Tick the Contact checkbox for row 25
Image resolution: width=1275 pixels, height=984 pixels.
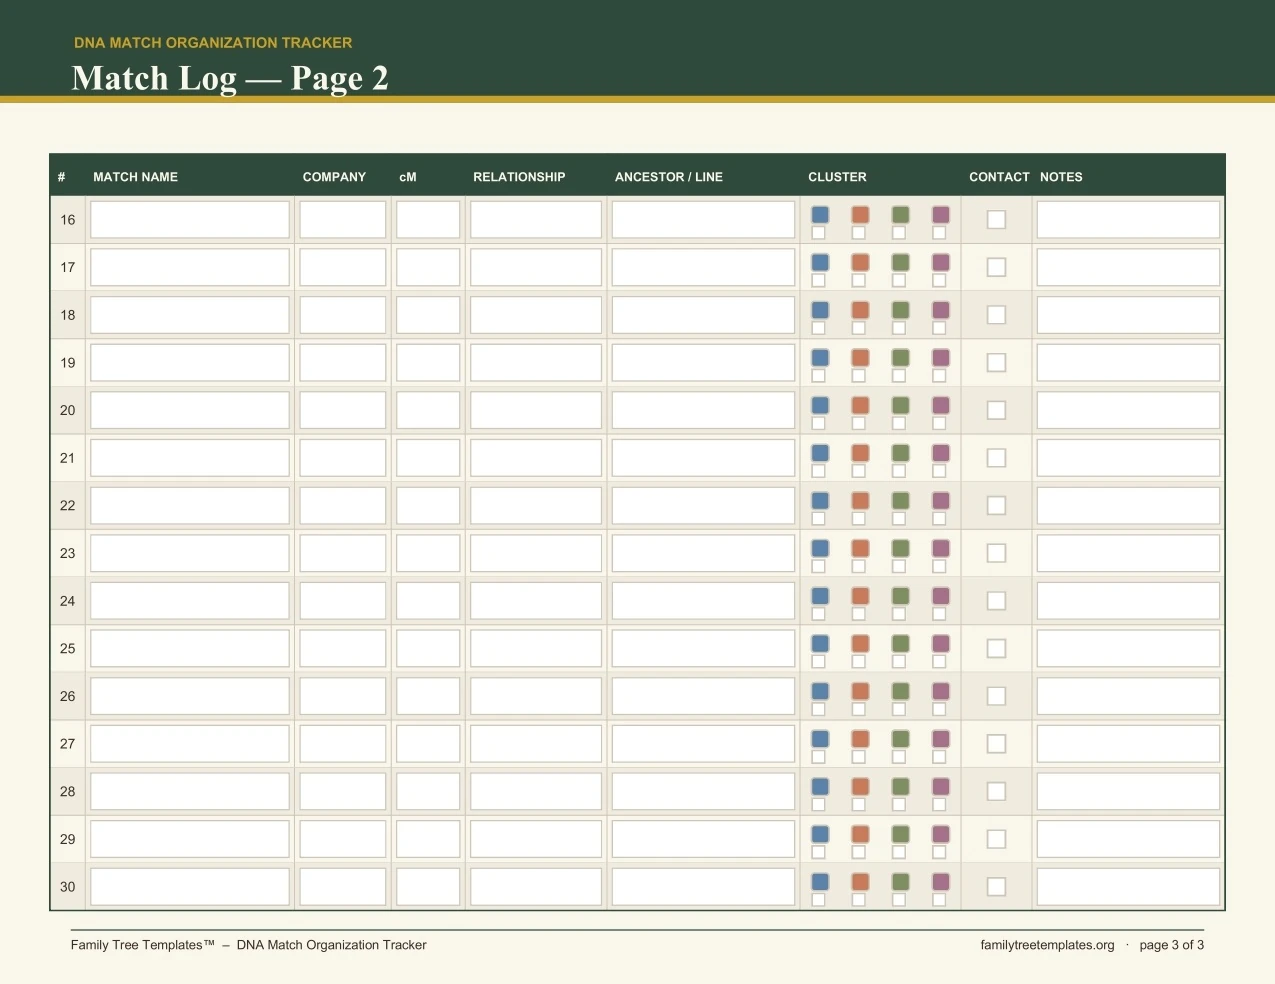coord(997,648)
